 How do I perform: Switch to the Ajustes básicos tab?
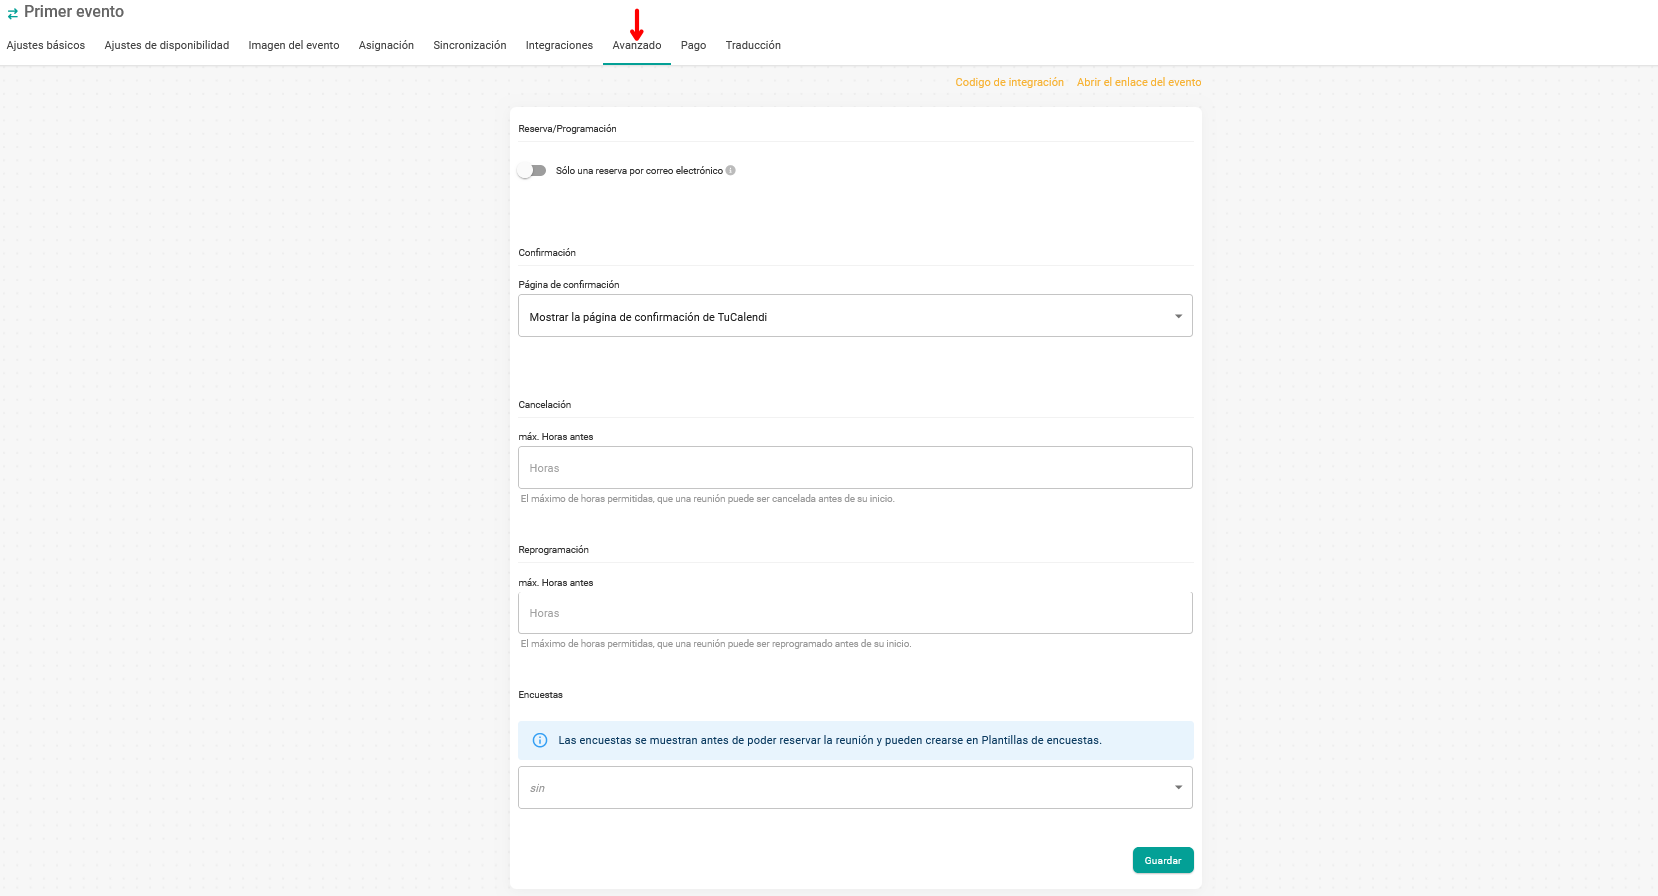click(x=46, y=45)
